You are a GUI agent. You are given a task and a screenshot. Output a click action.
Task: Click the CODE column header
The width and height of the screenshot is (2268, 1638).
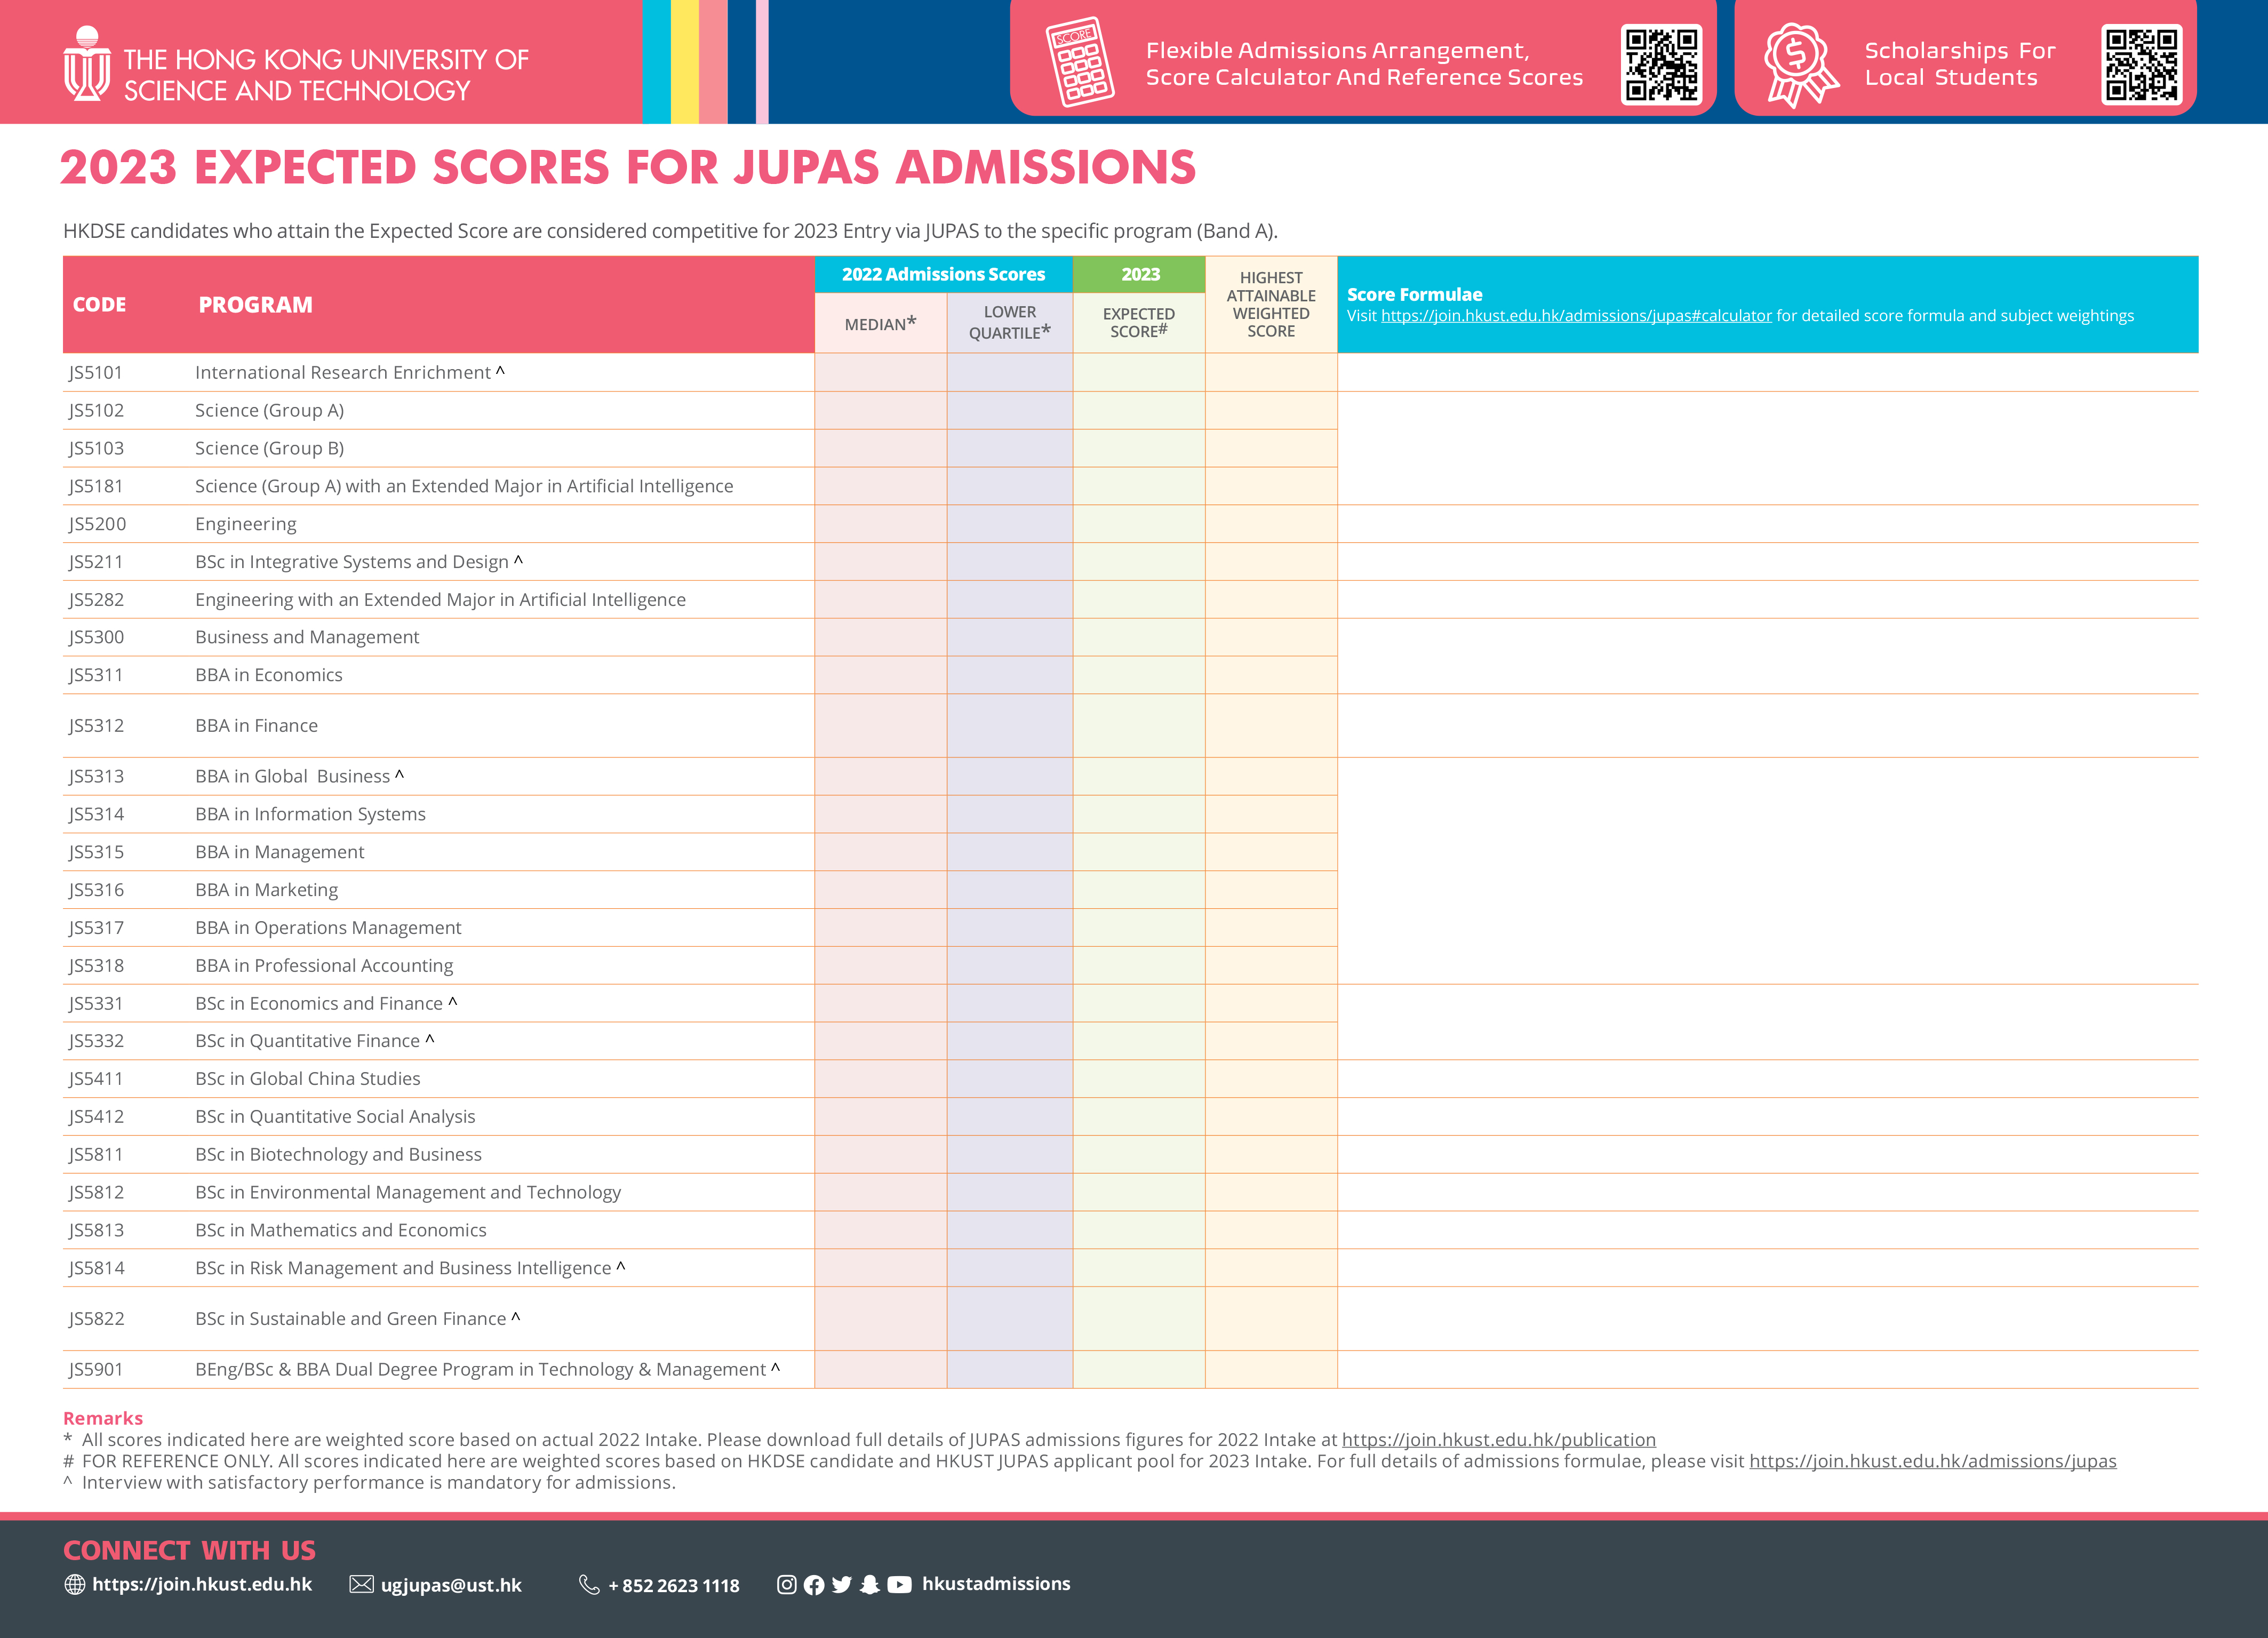coord(99,305)
